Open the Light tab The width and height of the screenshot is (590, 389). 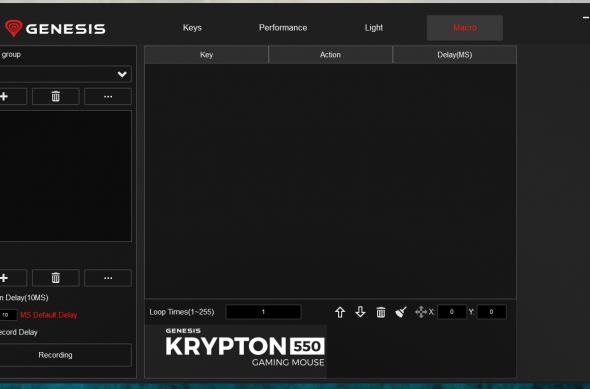point(374,27)
